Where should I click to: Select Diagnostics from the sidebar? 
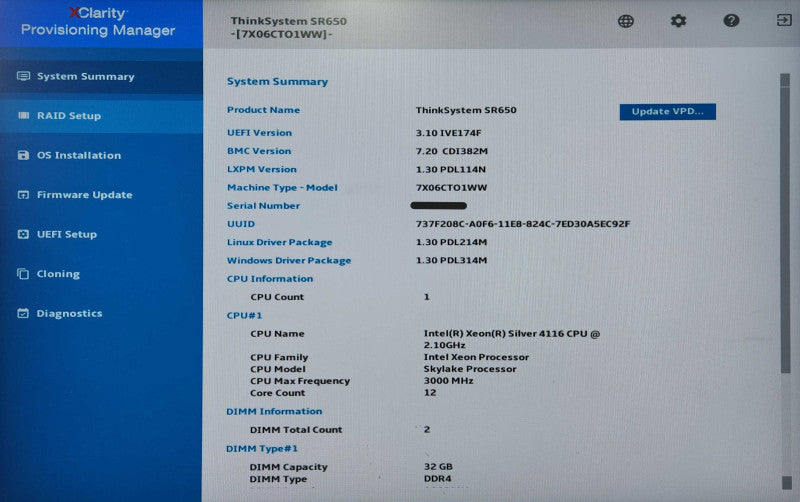[101, 313]
